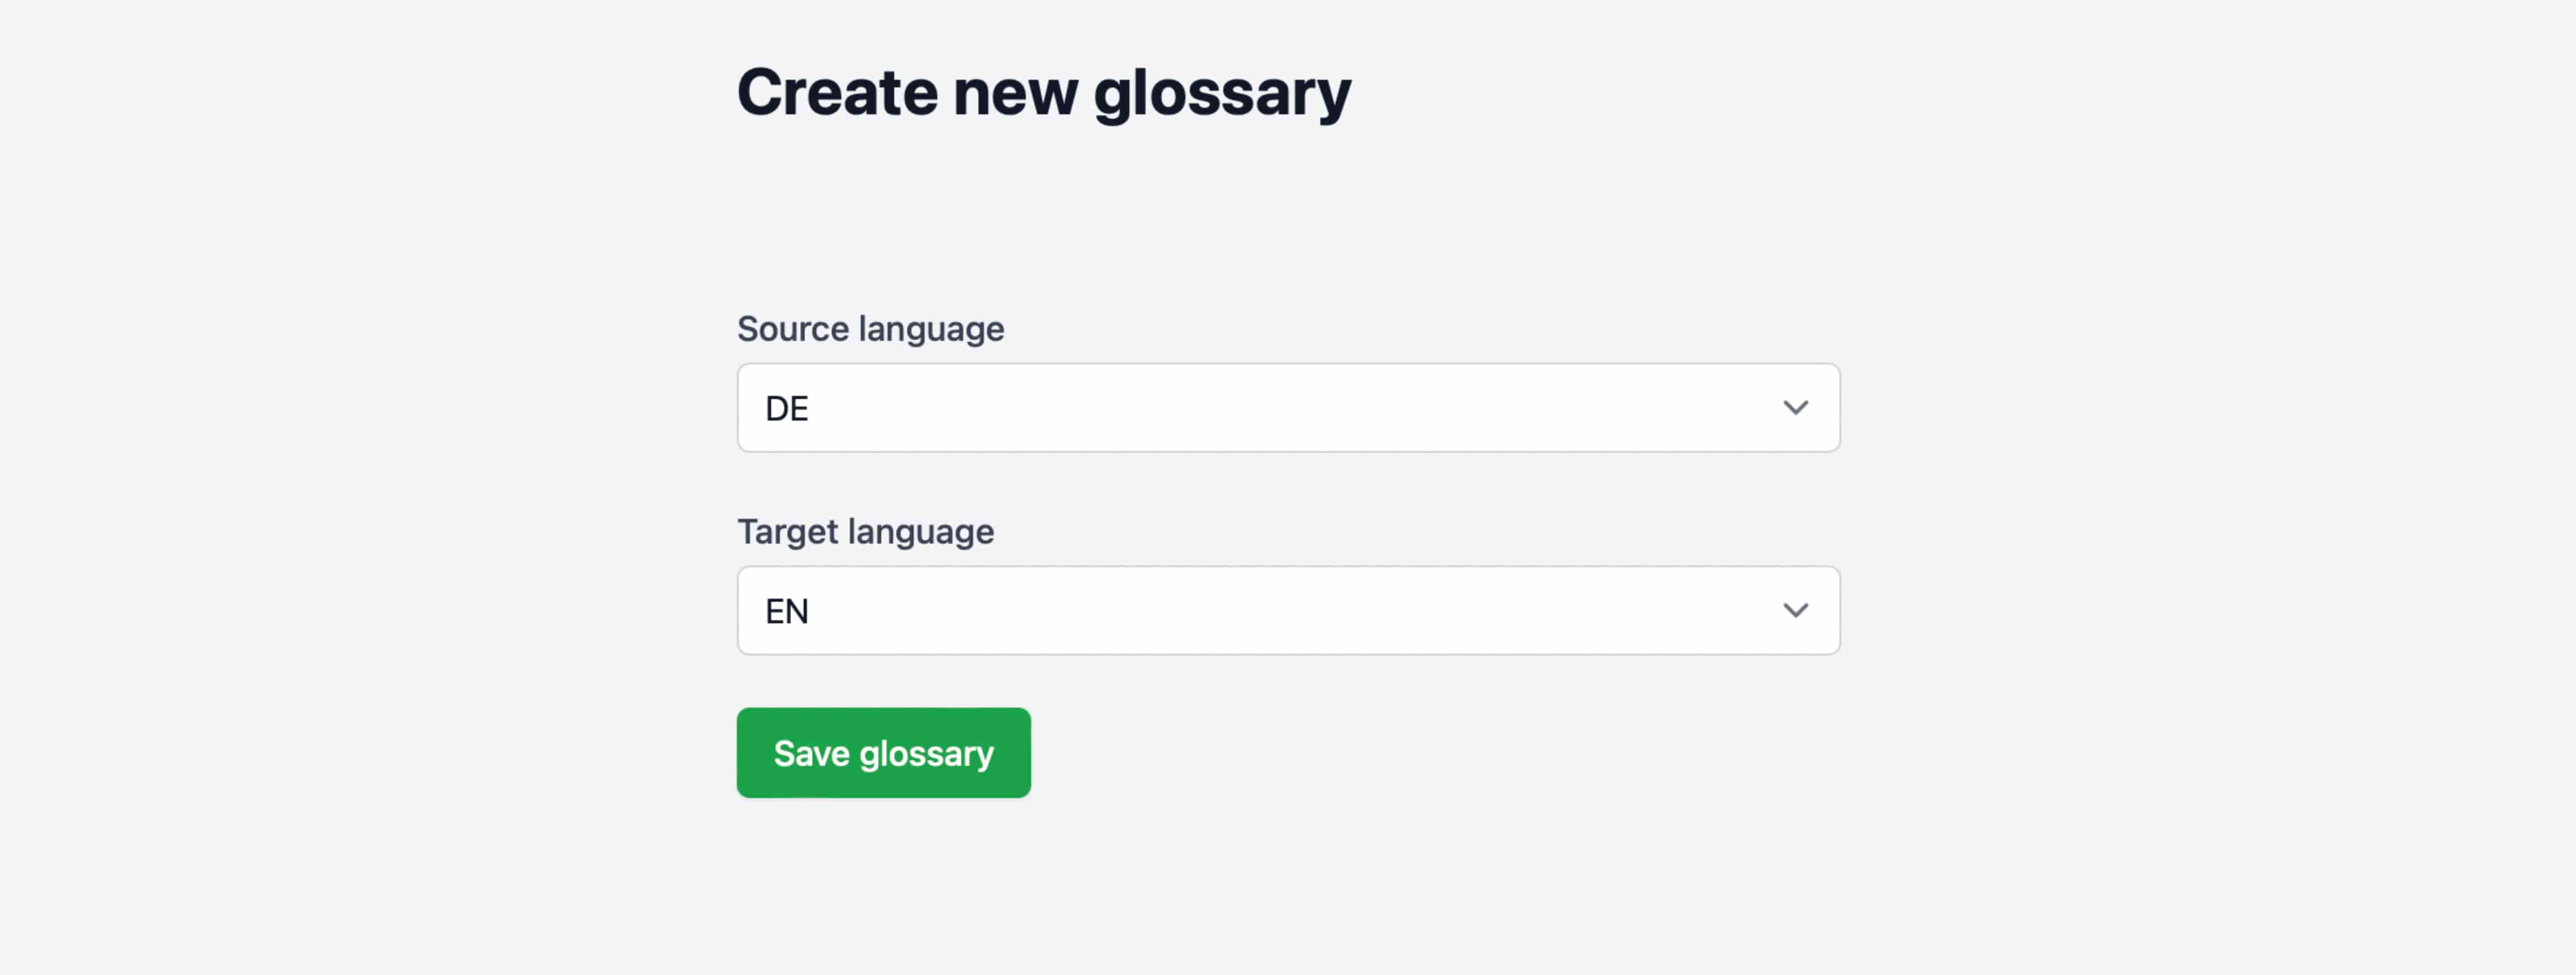Submit the glossary form
Screen dimensions: 2576x975
[883, 752]
